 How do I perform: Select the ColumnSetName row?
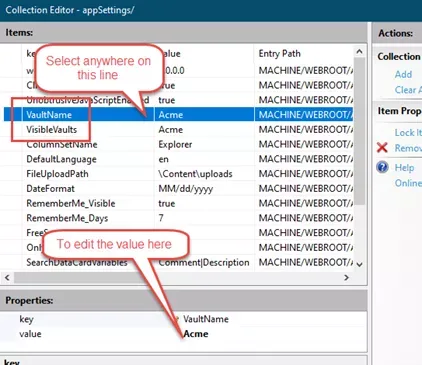coord(179,144)
